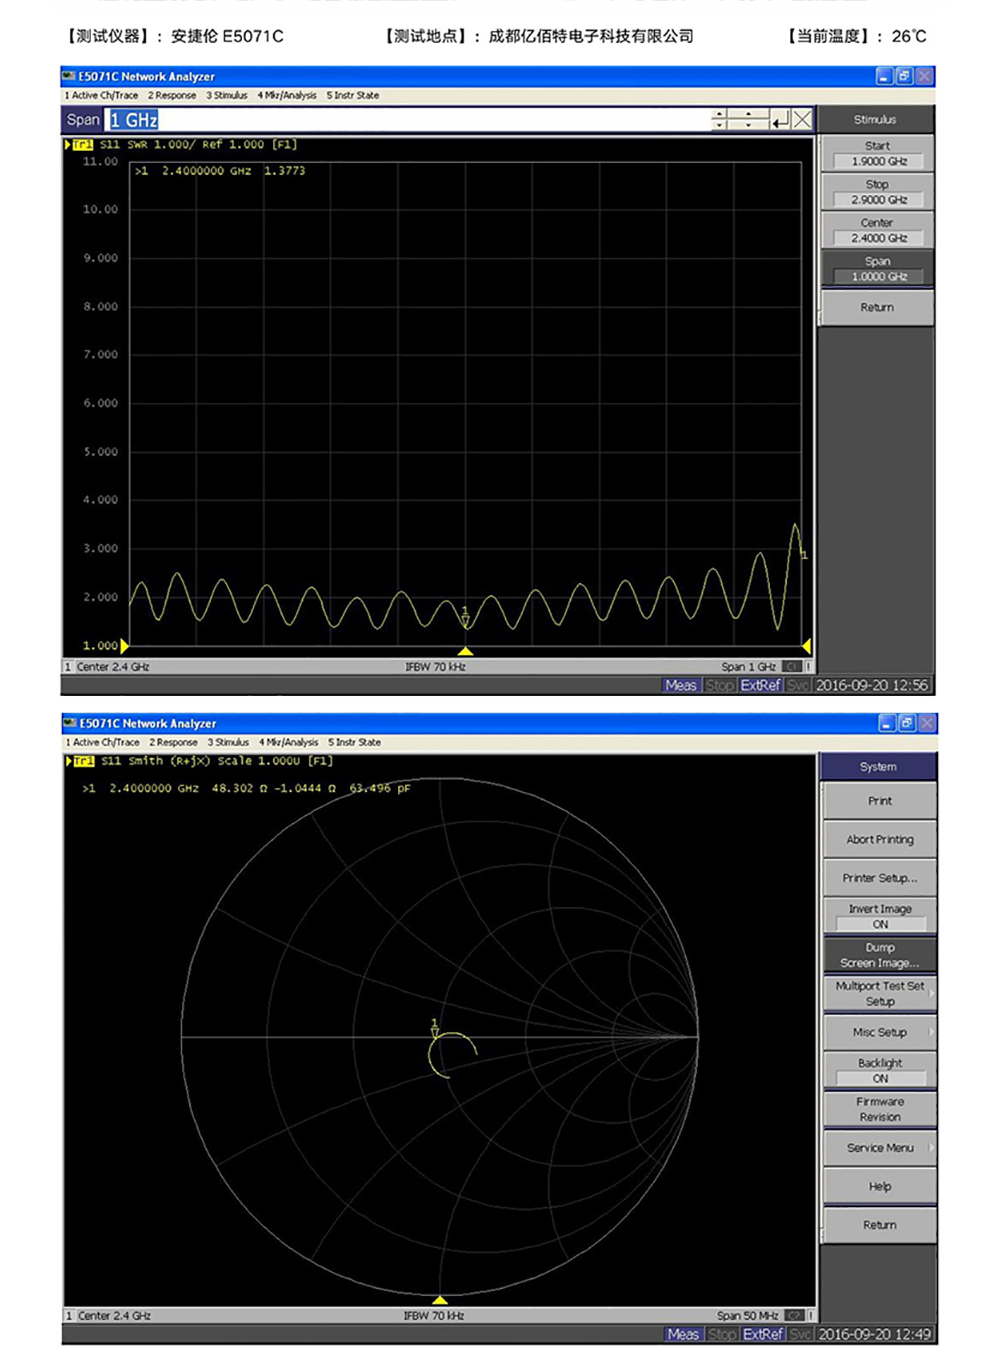Select the Tr1 label on the SWR trace header
This screenshot has height=1368, width=1000.
(82, 145)
